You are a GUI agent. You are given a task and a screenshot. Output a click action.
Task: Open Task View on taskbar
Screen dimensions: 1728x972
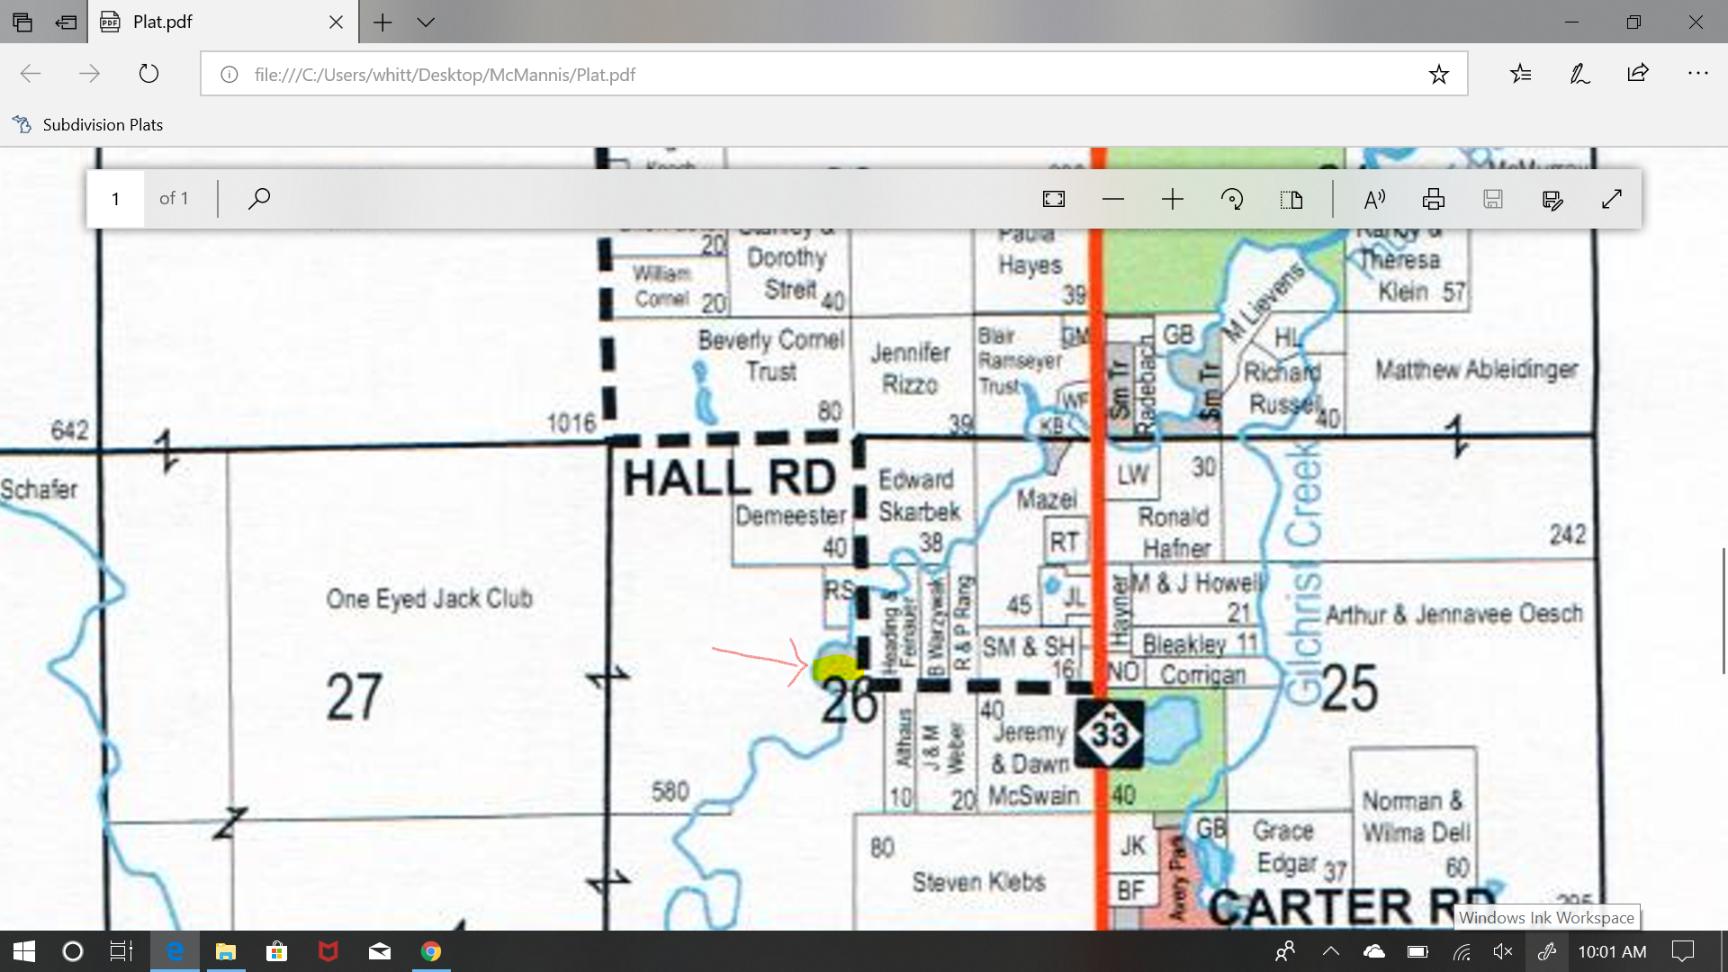click(121, 951)
